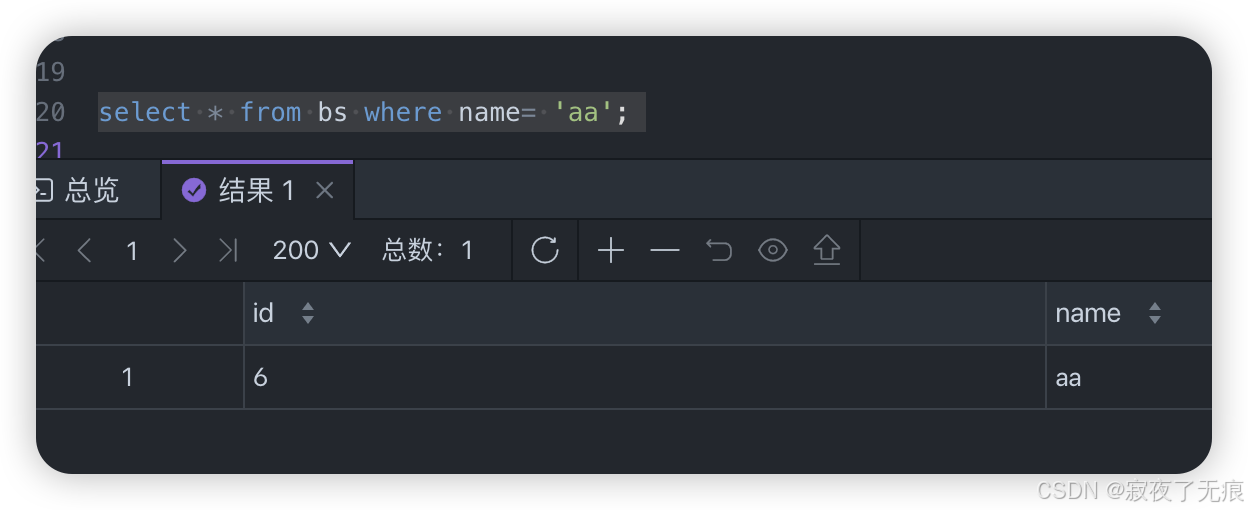The image size is (1248, 510).
Task: Close the 结果 1 tab
Action: [325, 190]
